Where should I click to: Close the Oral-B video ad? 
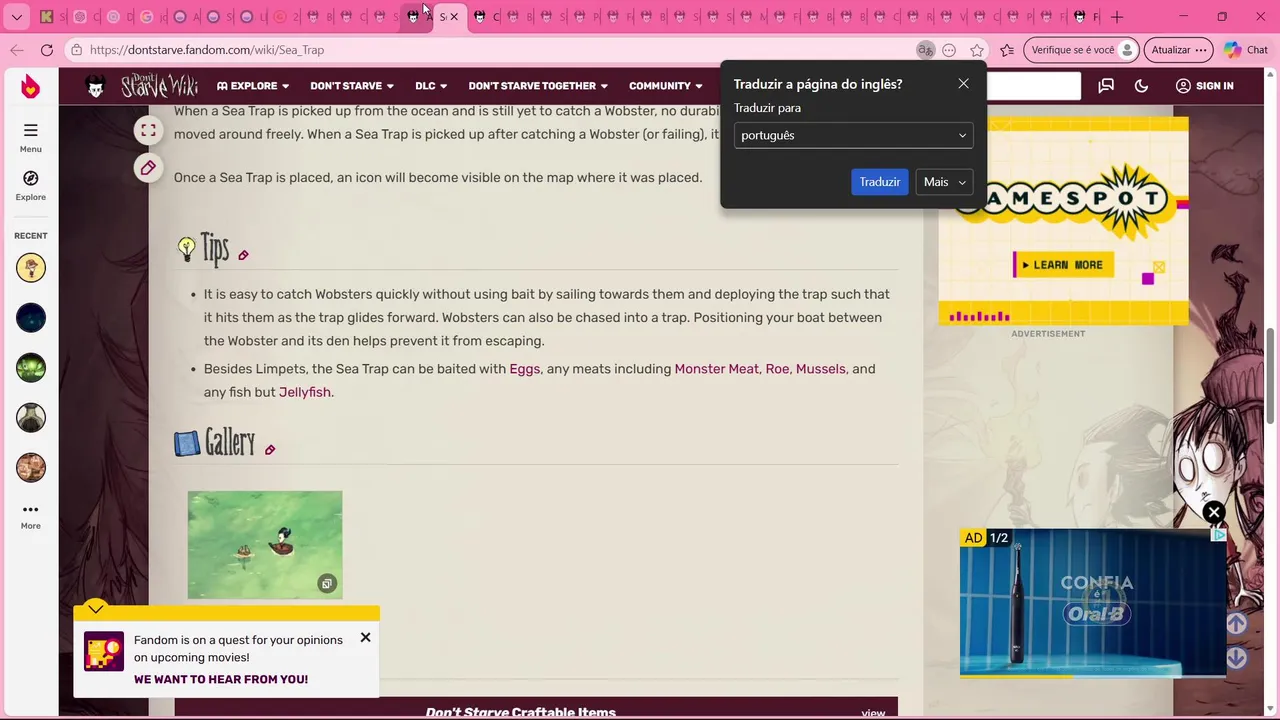(1214, 513)
